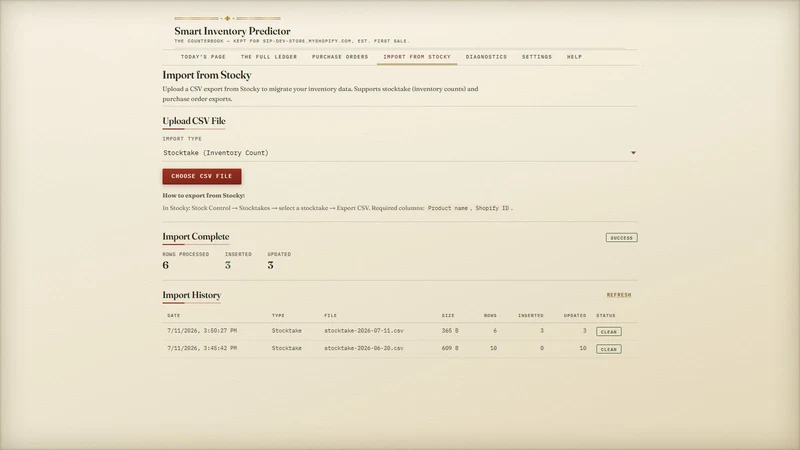
Task: Click the Clean status for stocktake-2026-06-20.csv
Action: tap(609, 349)
